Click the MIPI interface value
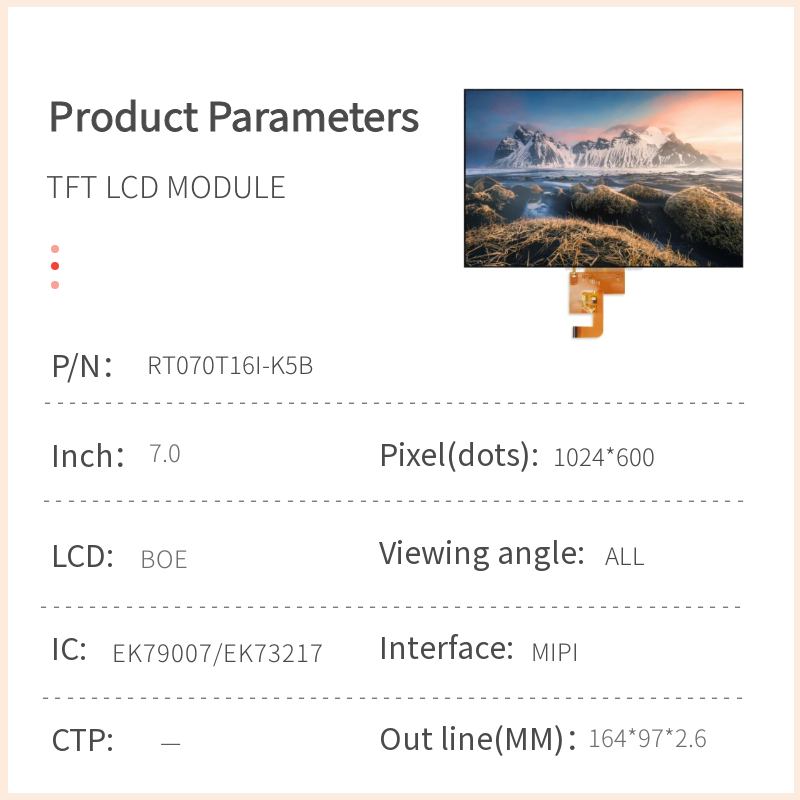 [555, 653]
